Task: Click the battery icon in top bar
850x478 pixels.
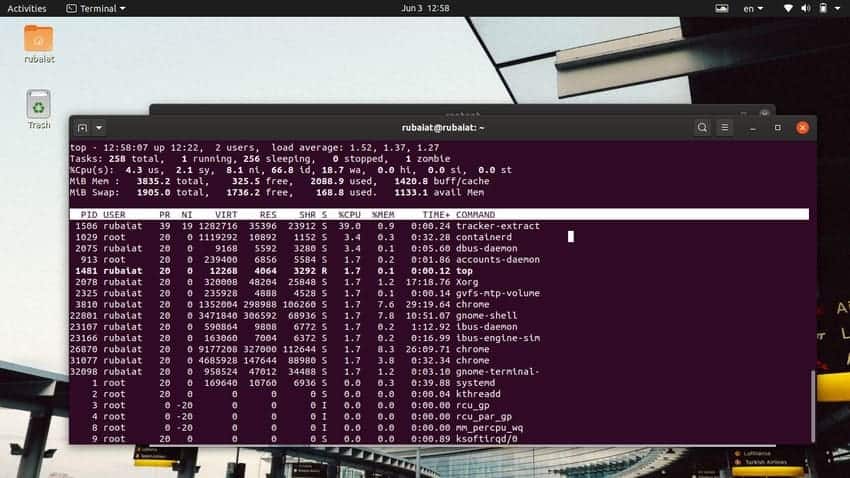Action: pos(823,8)
